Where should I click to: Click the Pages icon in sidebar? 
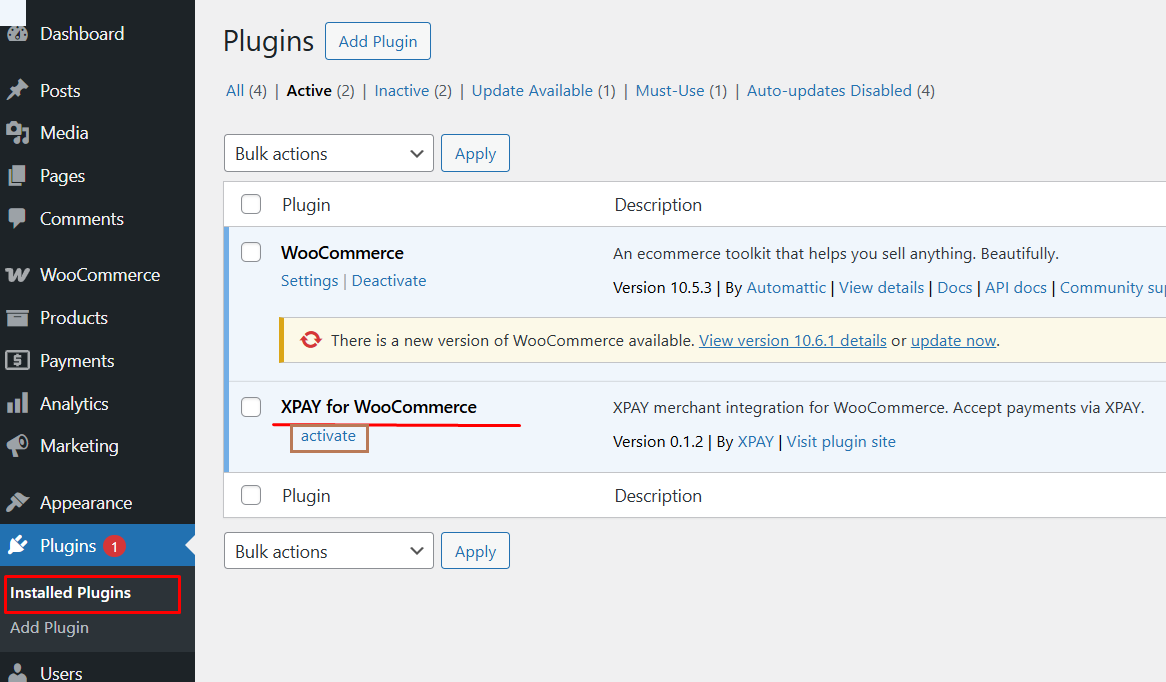(17, 176)
